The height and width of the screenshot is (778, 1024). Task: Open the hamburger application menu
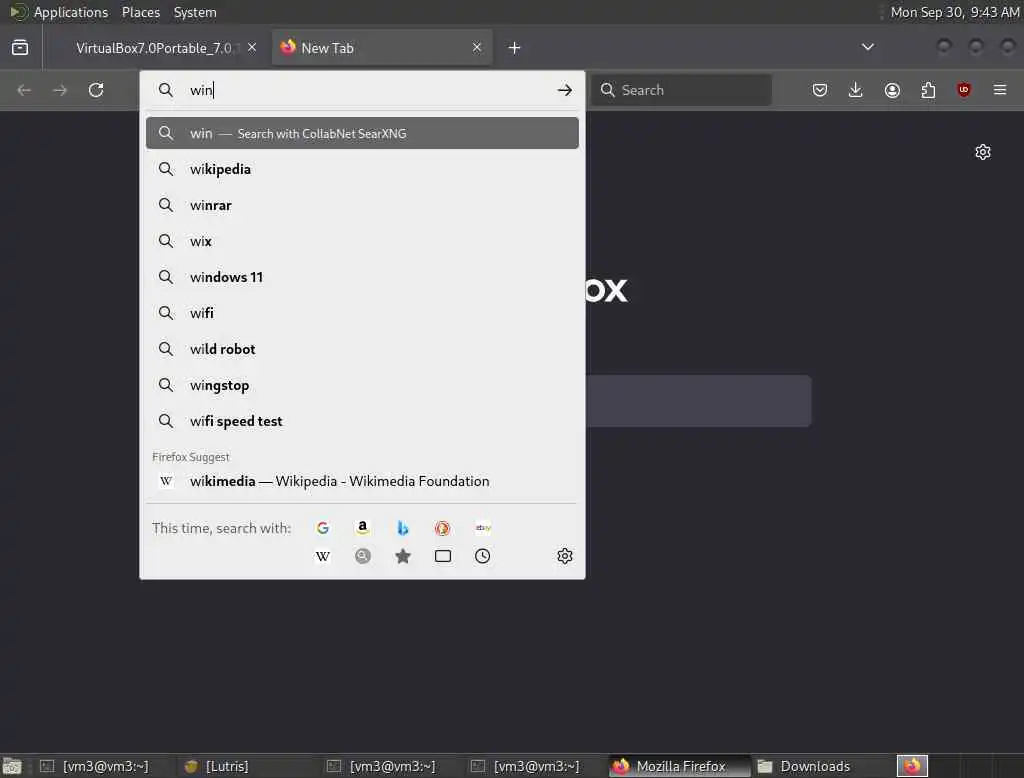coord(1000,89)
